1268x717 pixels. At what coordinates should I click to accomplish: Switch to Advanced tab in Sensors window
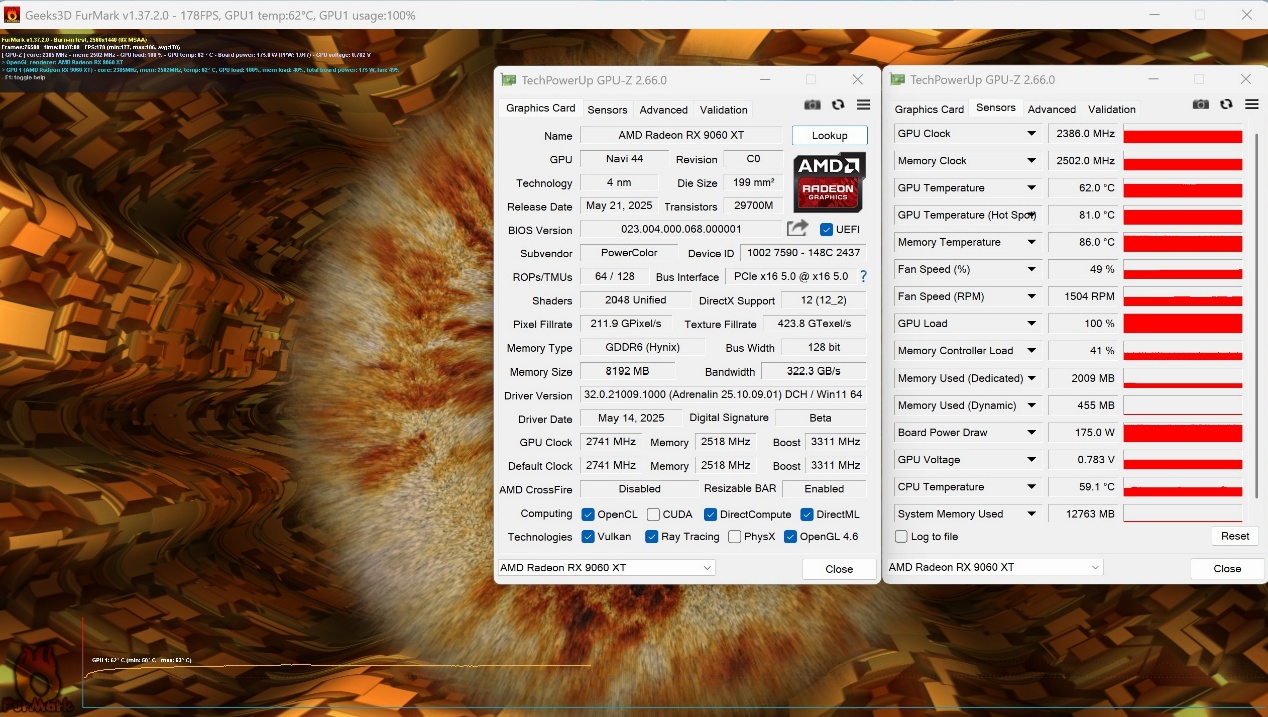click(x=1052, y=110)
